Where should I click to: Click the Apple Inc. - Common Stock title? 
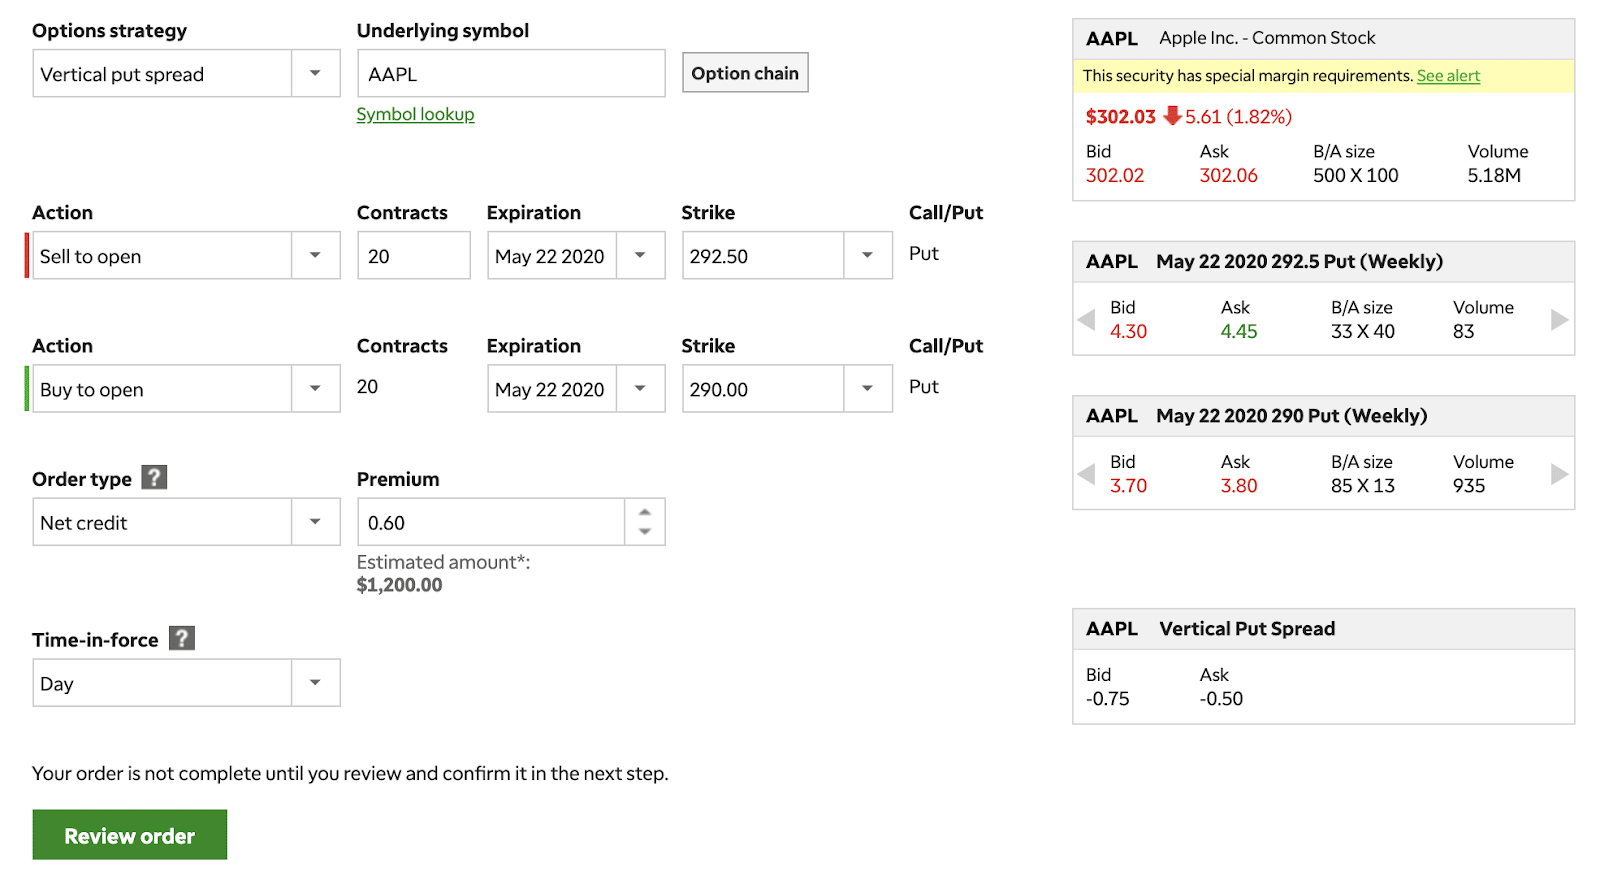click(x=1267, y=38)
